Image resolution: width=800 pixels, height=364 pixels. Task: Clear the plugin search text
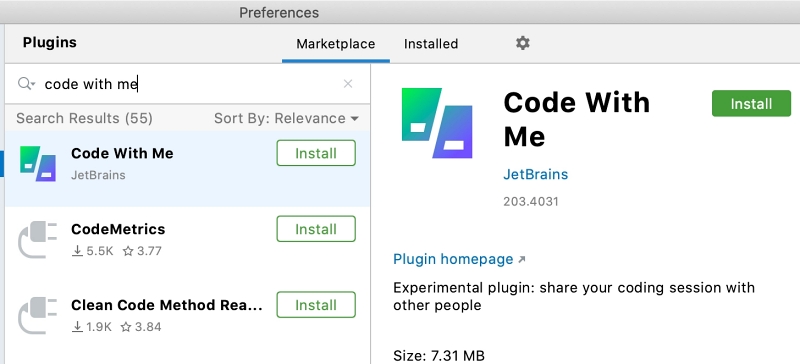tap(348, 84)
